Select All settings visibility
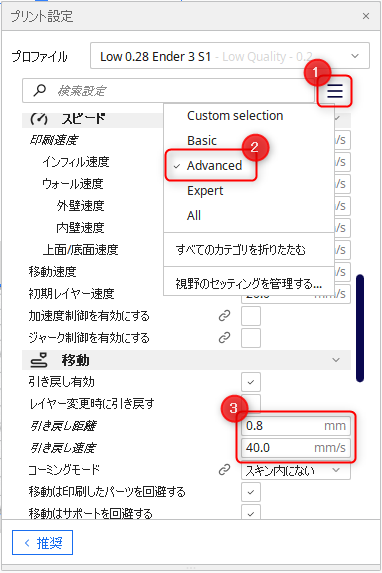 coord(194,216)
